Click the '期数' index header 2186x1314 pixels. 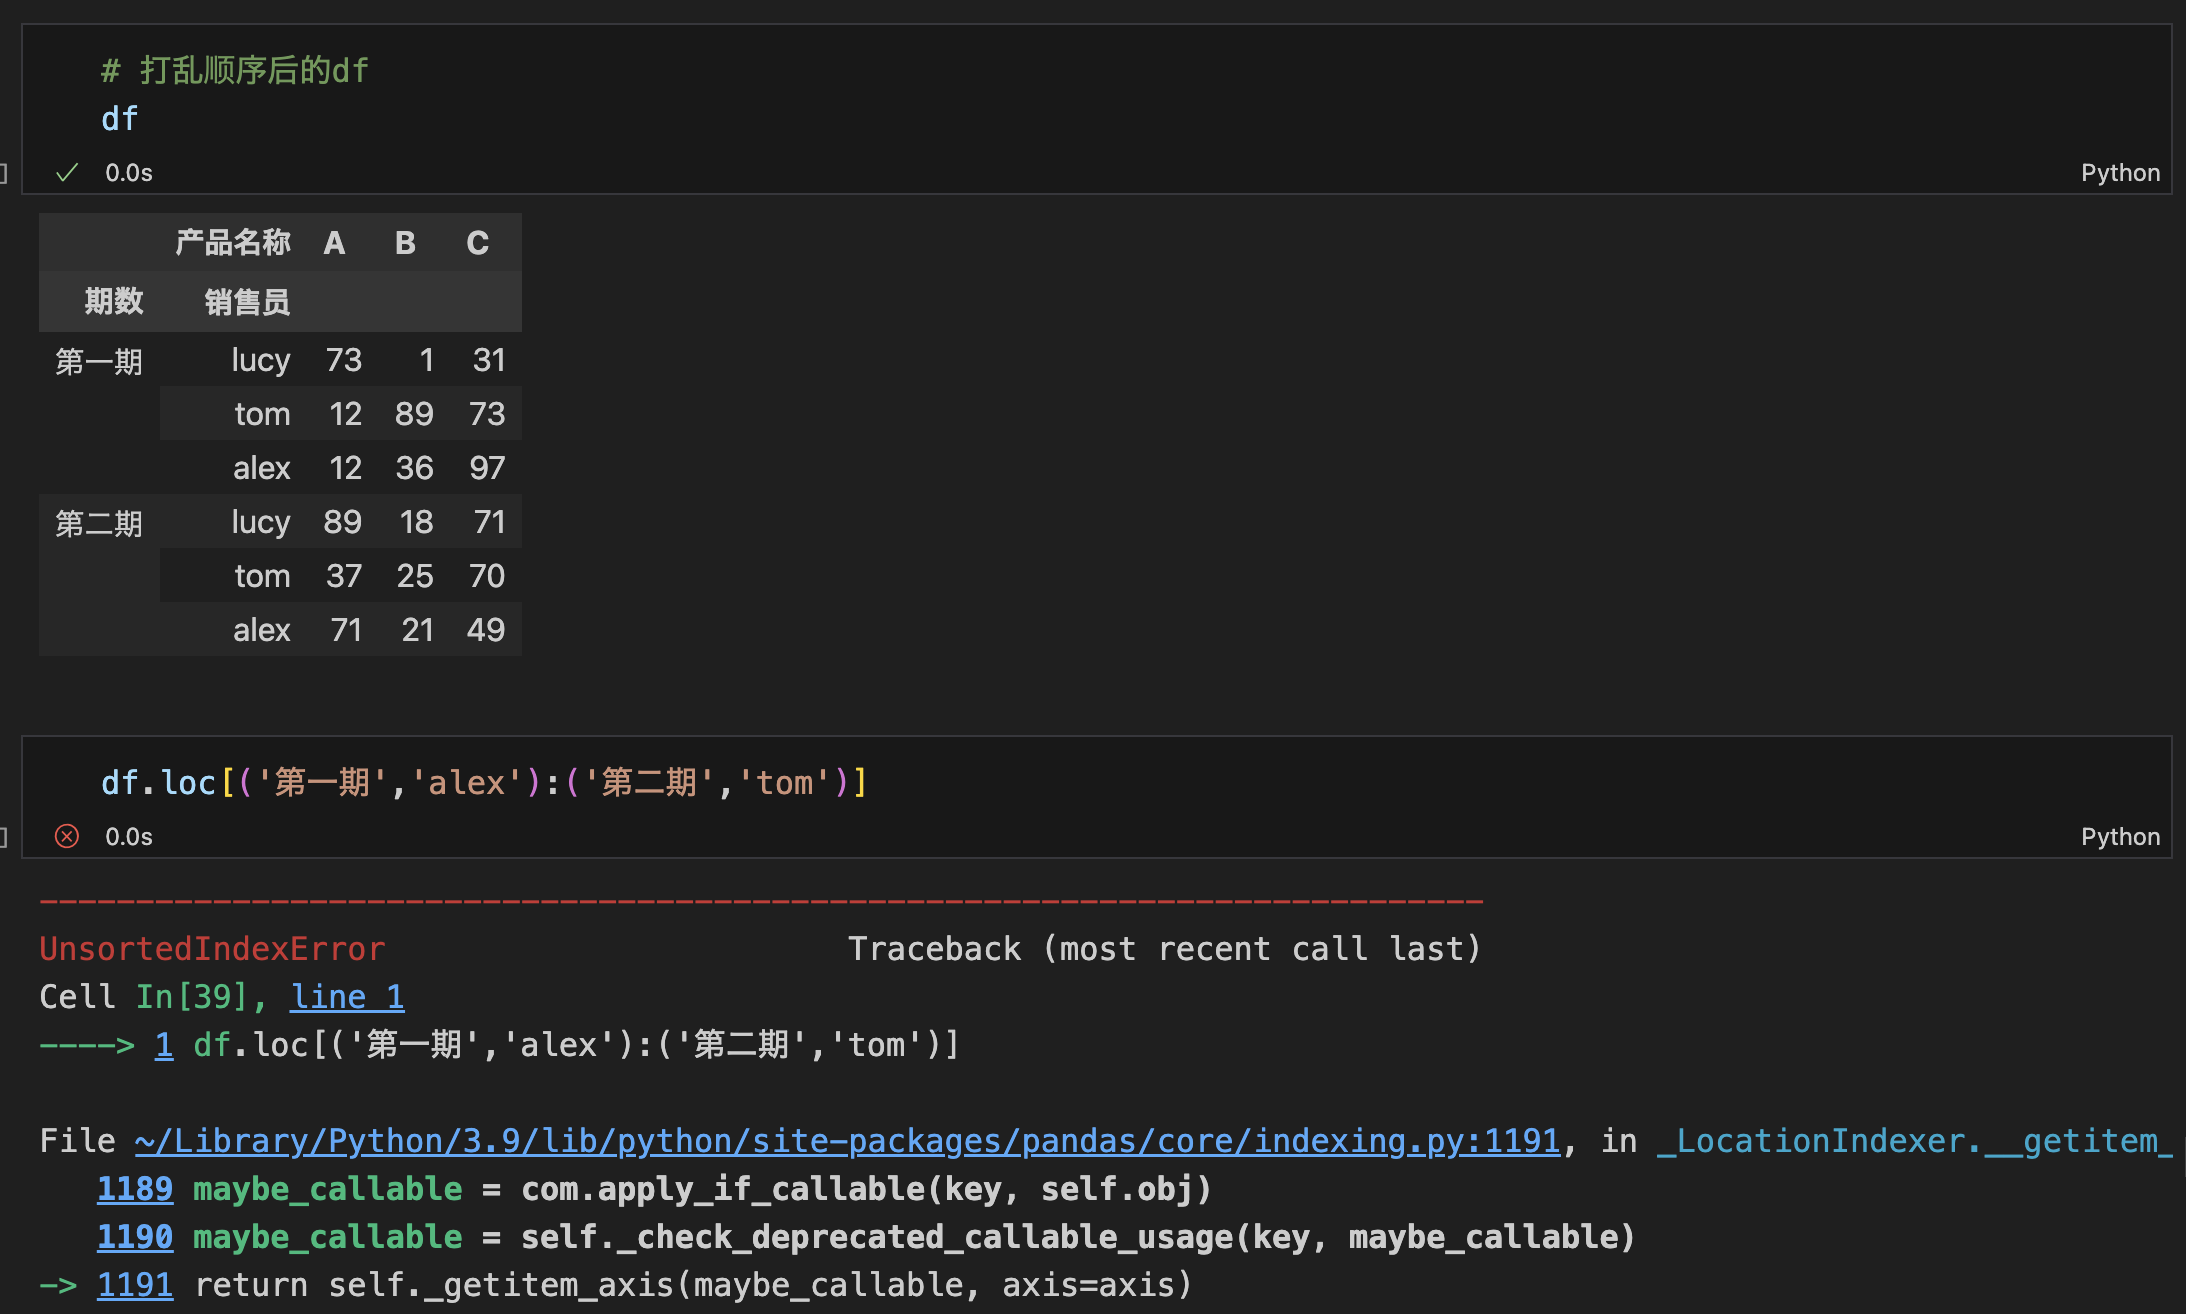113,301
